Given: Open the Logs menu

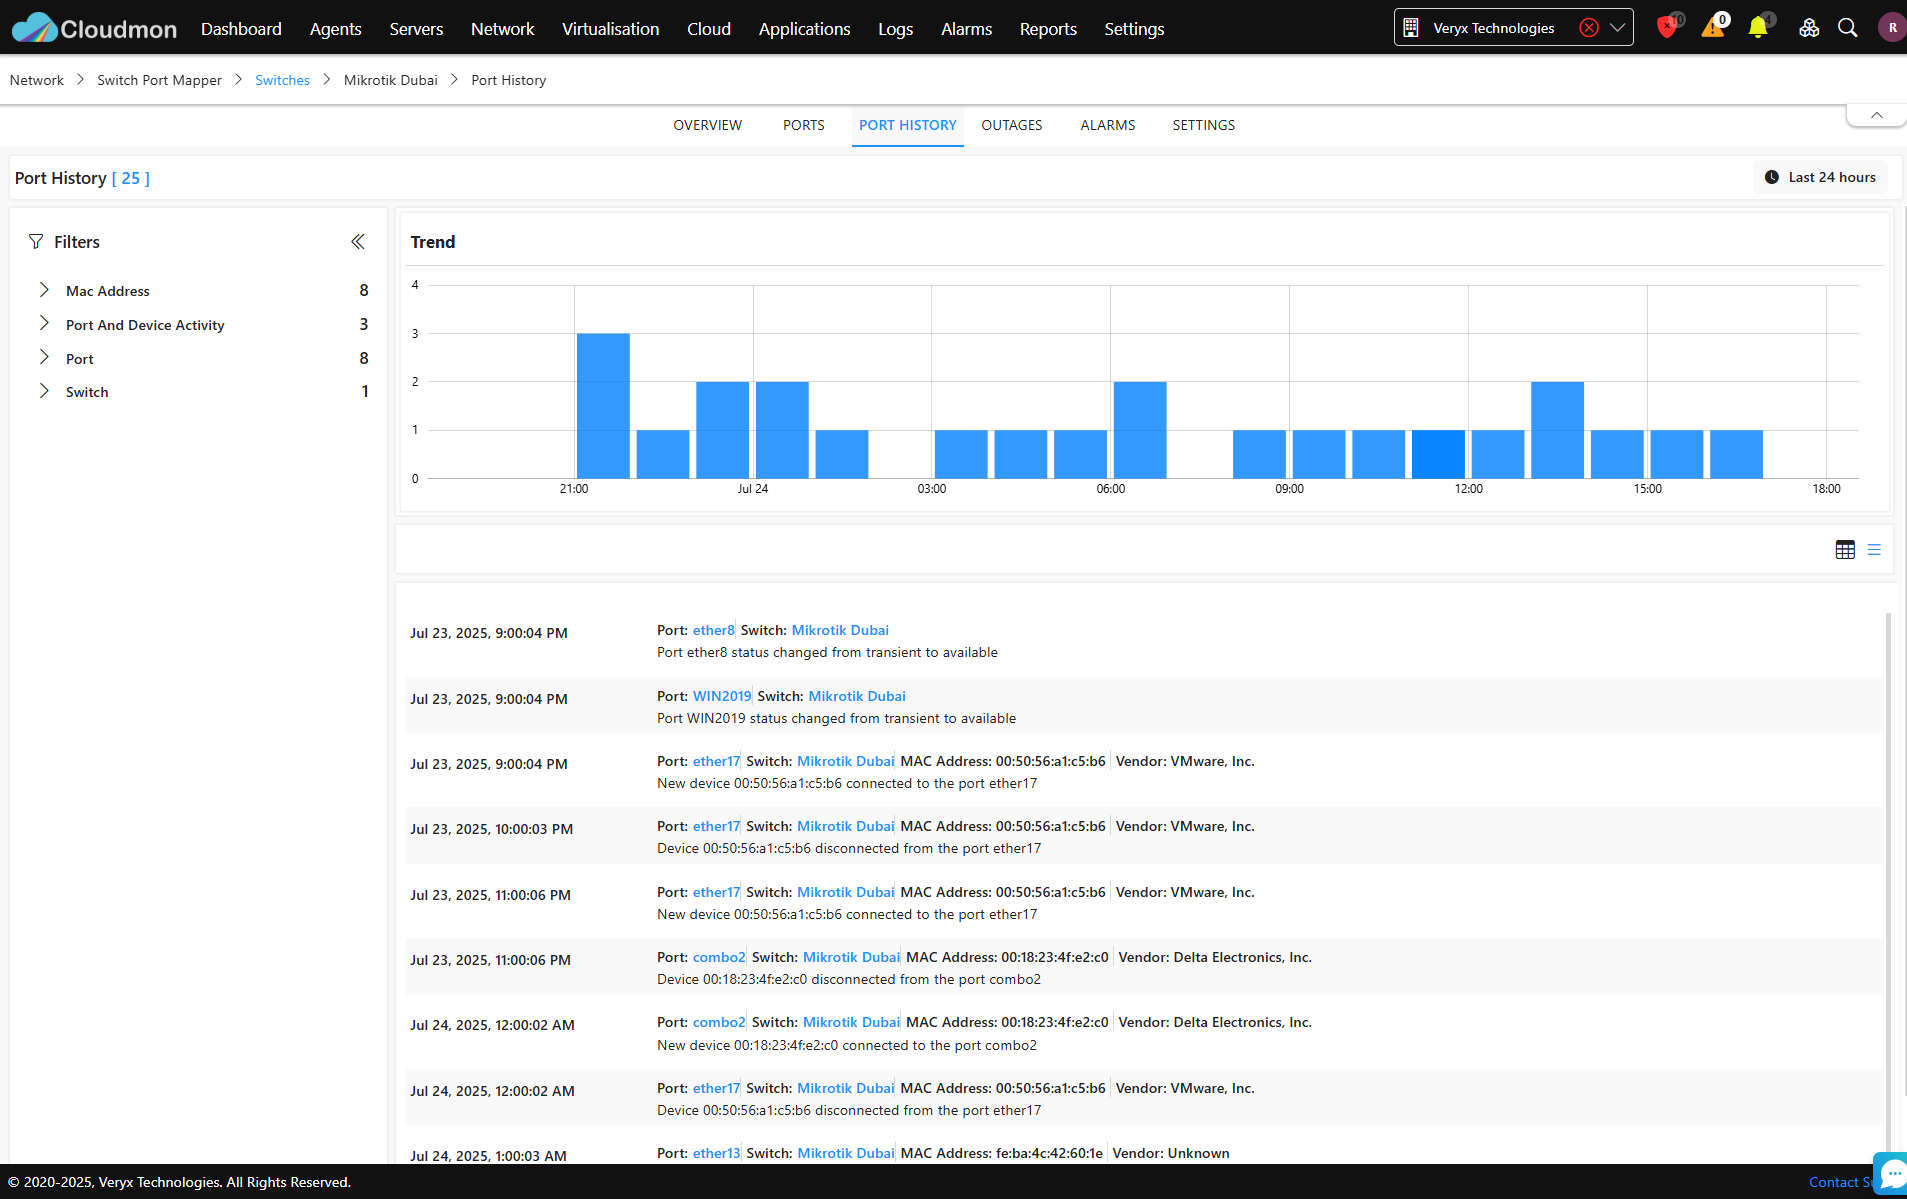Looking at the screenshot, I should (895, 29).
